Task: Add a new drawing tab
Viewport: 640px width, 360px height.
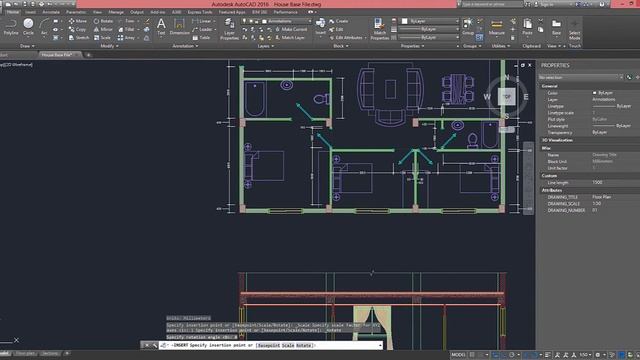Action: pyautogui.click(x=88, y=55)
